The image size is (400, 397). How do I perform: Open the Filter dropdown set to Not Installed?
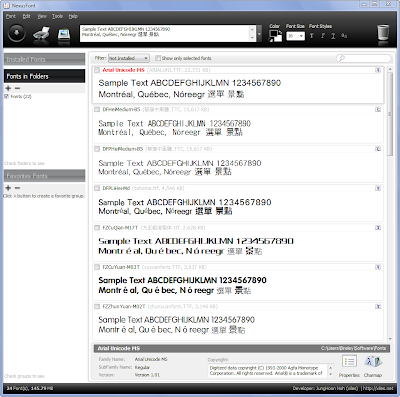(x=129, y=58)
